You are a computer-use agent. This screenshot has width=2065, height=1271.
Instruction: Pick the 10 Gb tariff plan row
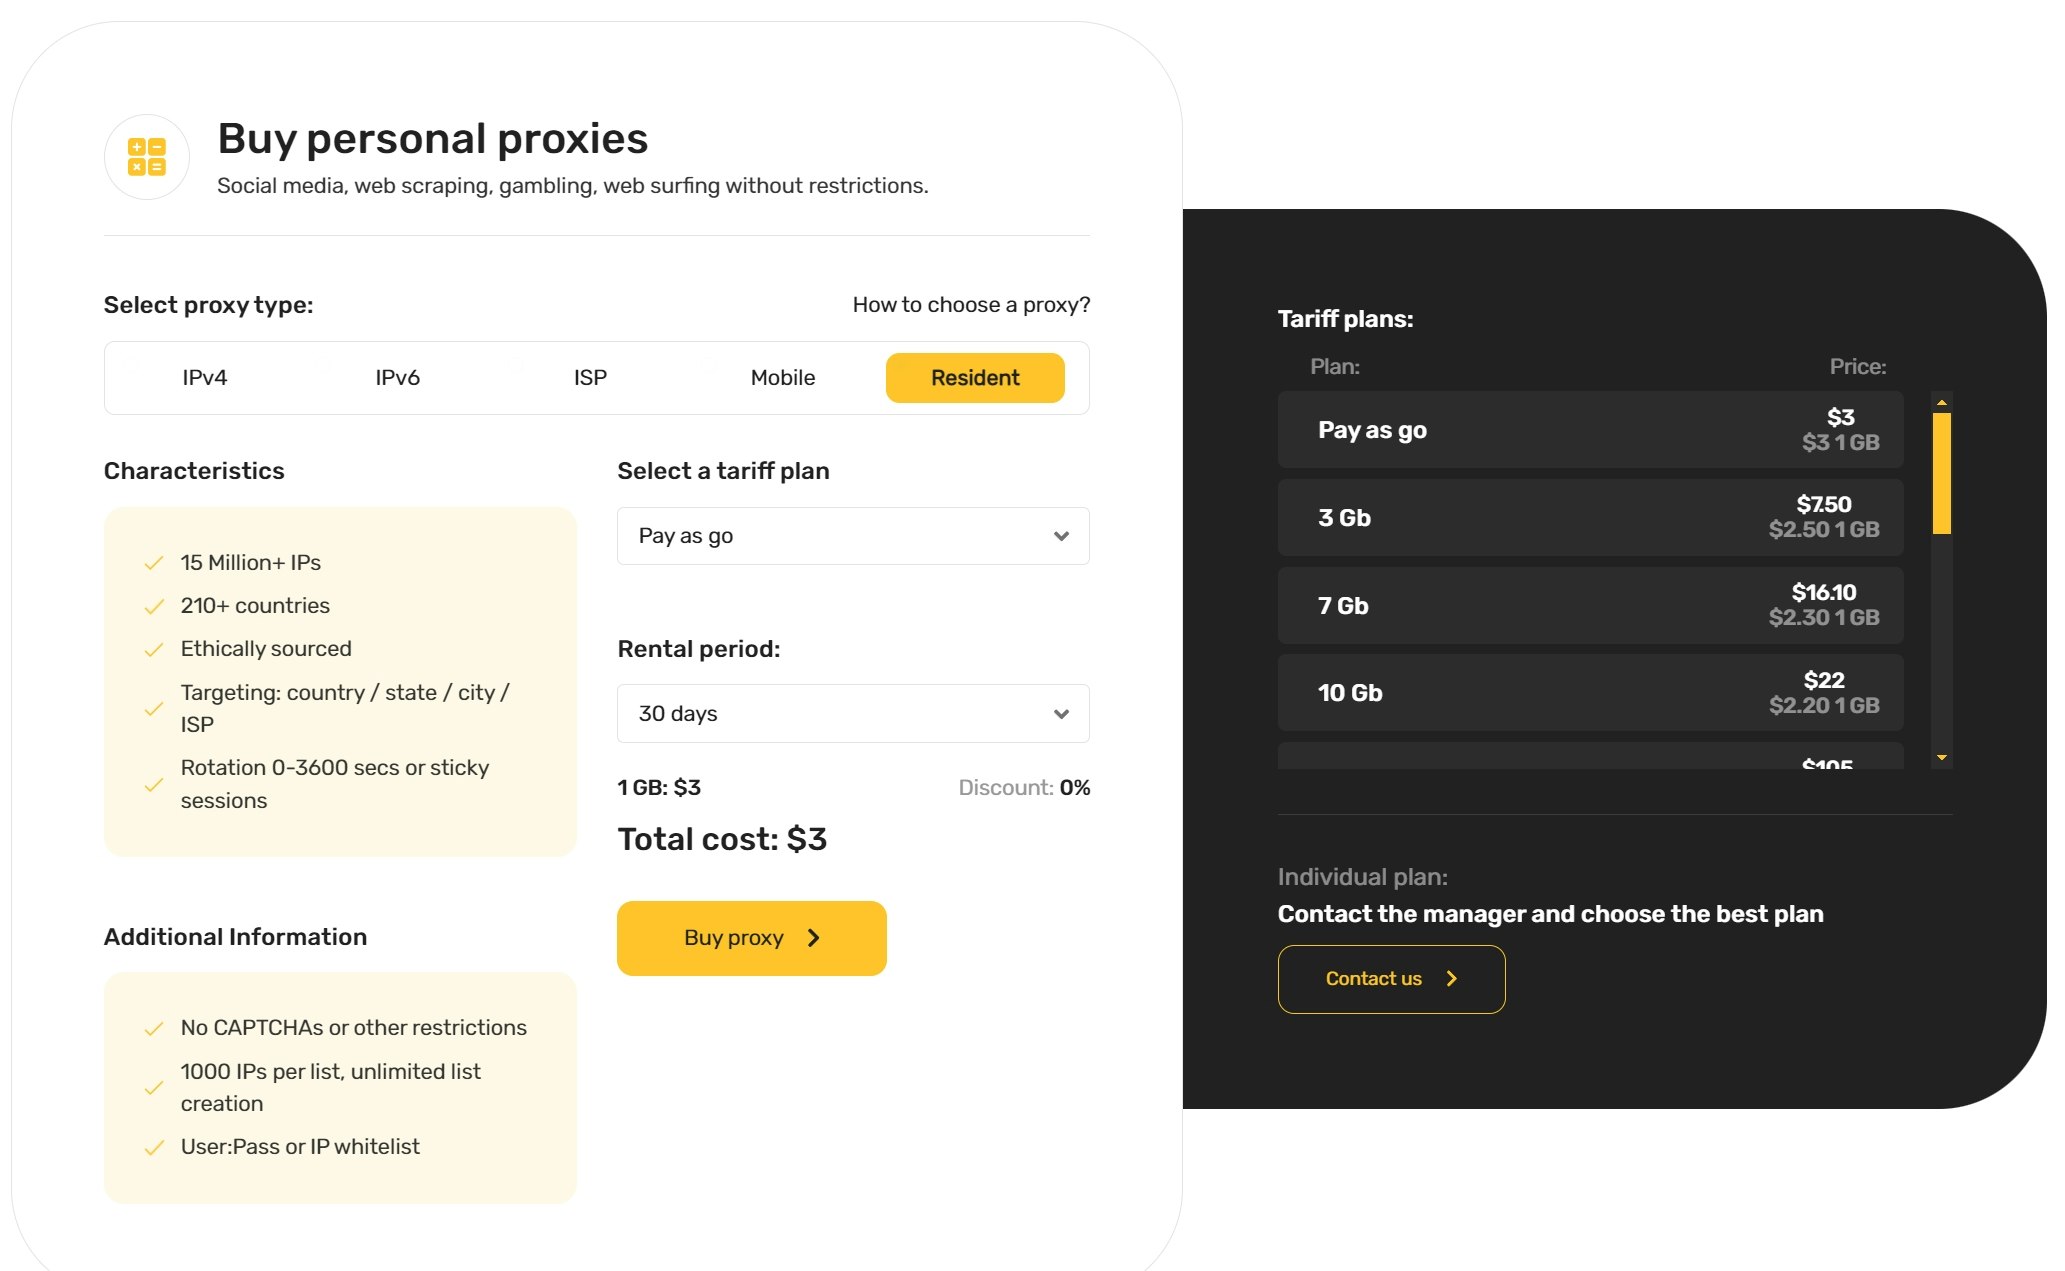tap(1590, 693)
